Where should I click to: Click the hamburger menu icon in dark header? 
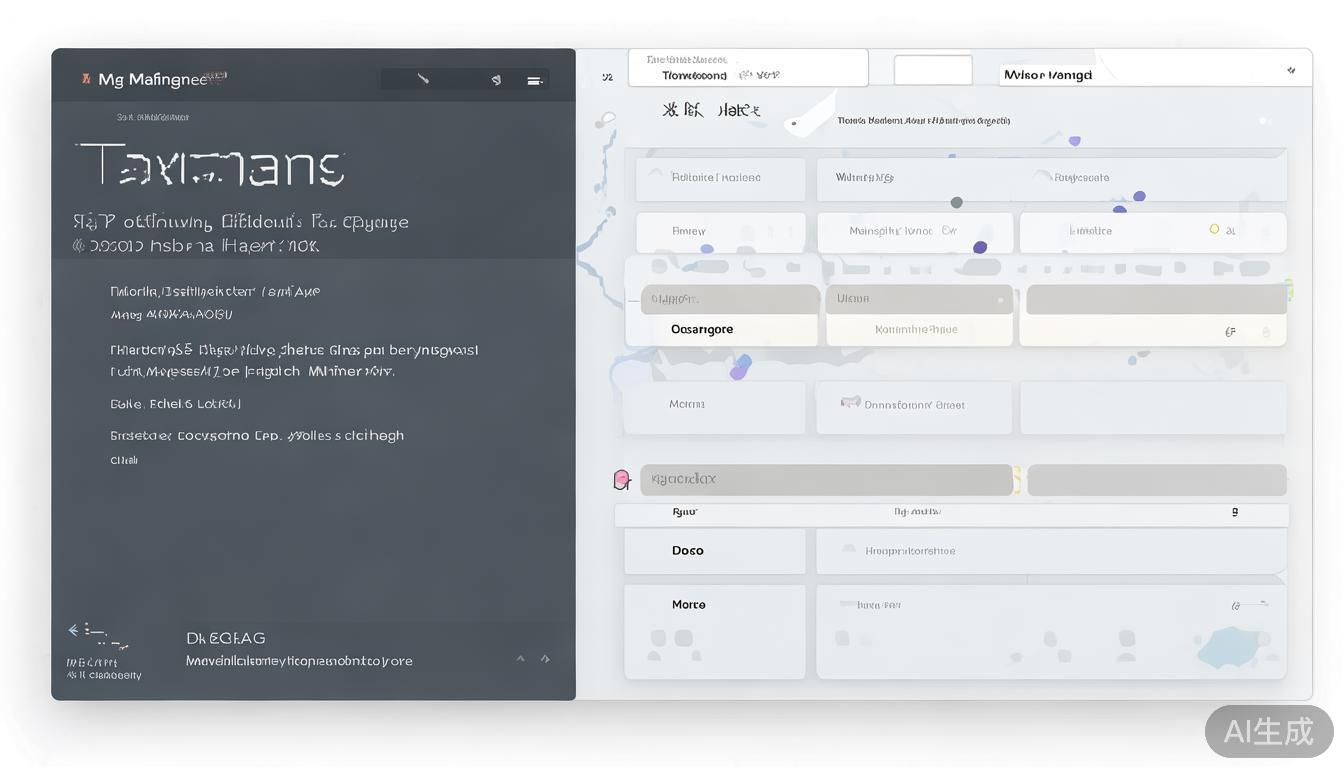[x=534, y=81]
